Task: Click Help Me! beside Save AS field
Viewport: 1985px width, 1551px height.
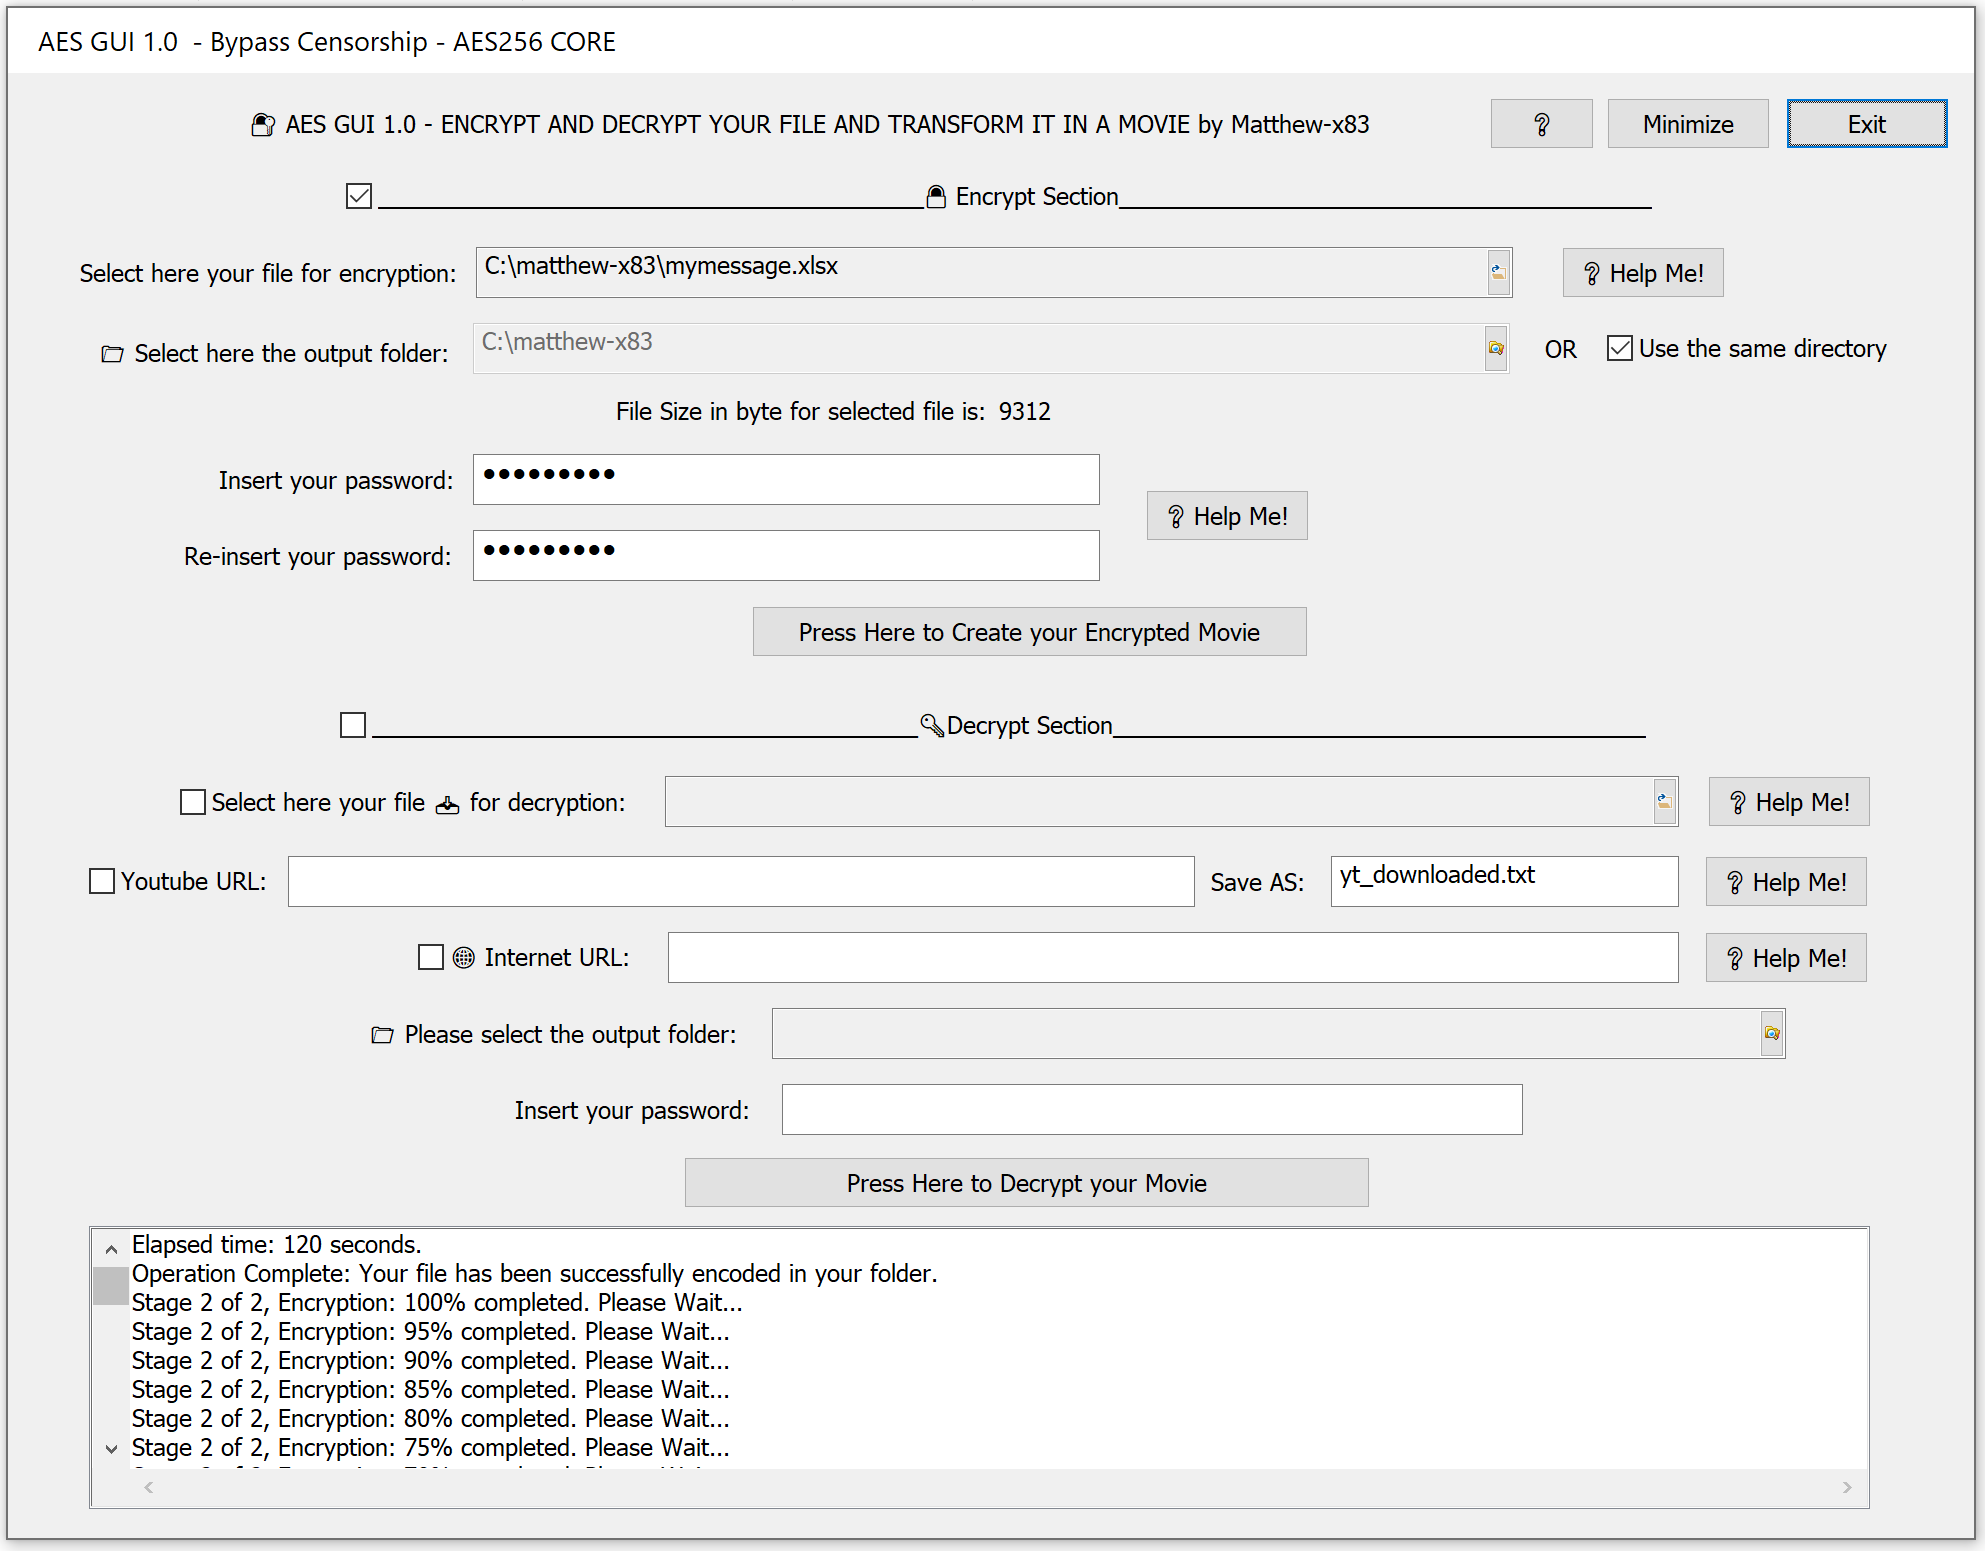Action: tap(1786, 882)
